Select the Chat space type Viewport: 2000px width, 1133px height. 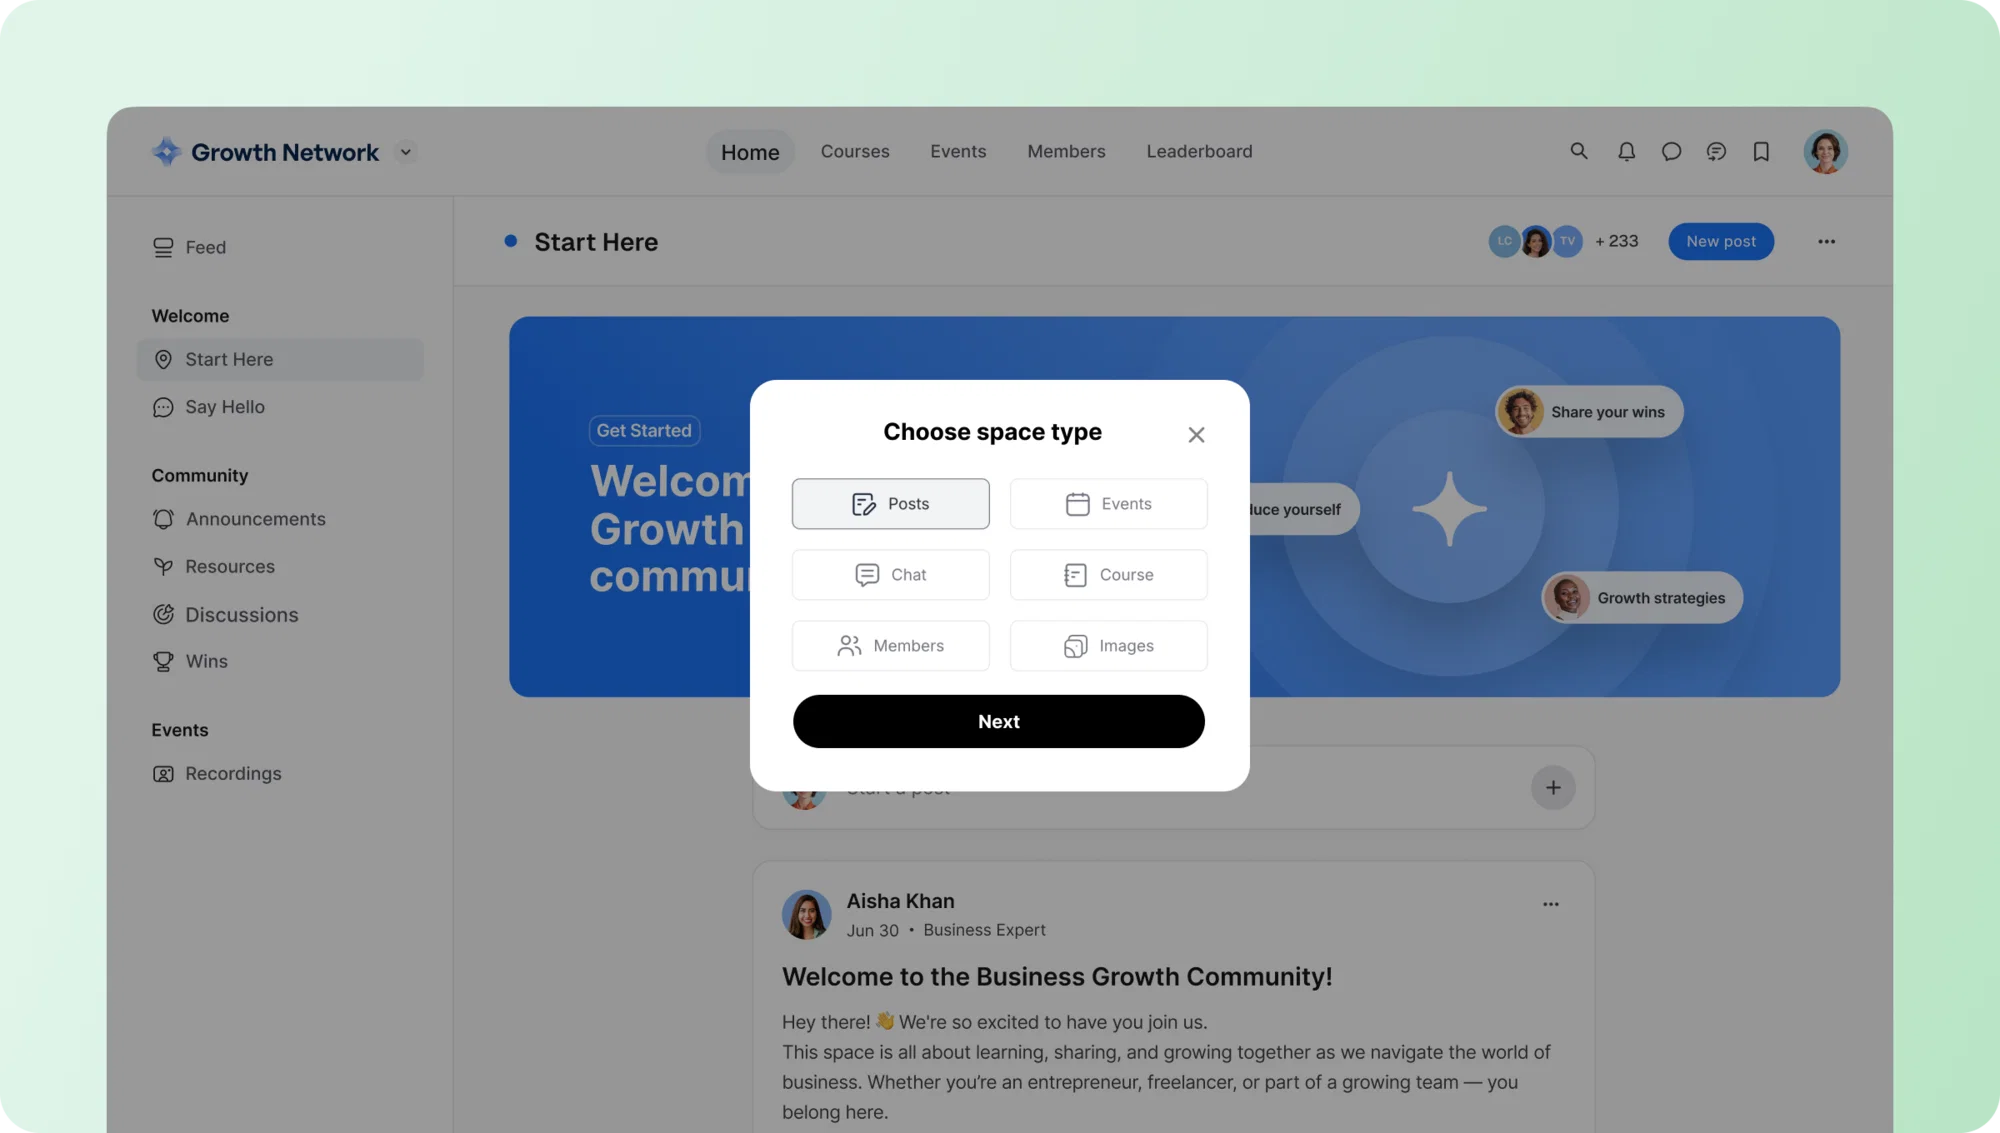(x=890, y=574)
